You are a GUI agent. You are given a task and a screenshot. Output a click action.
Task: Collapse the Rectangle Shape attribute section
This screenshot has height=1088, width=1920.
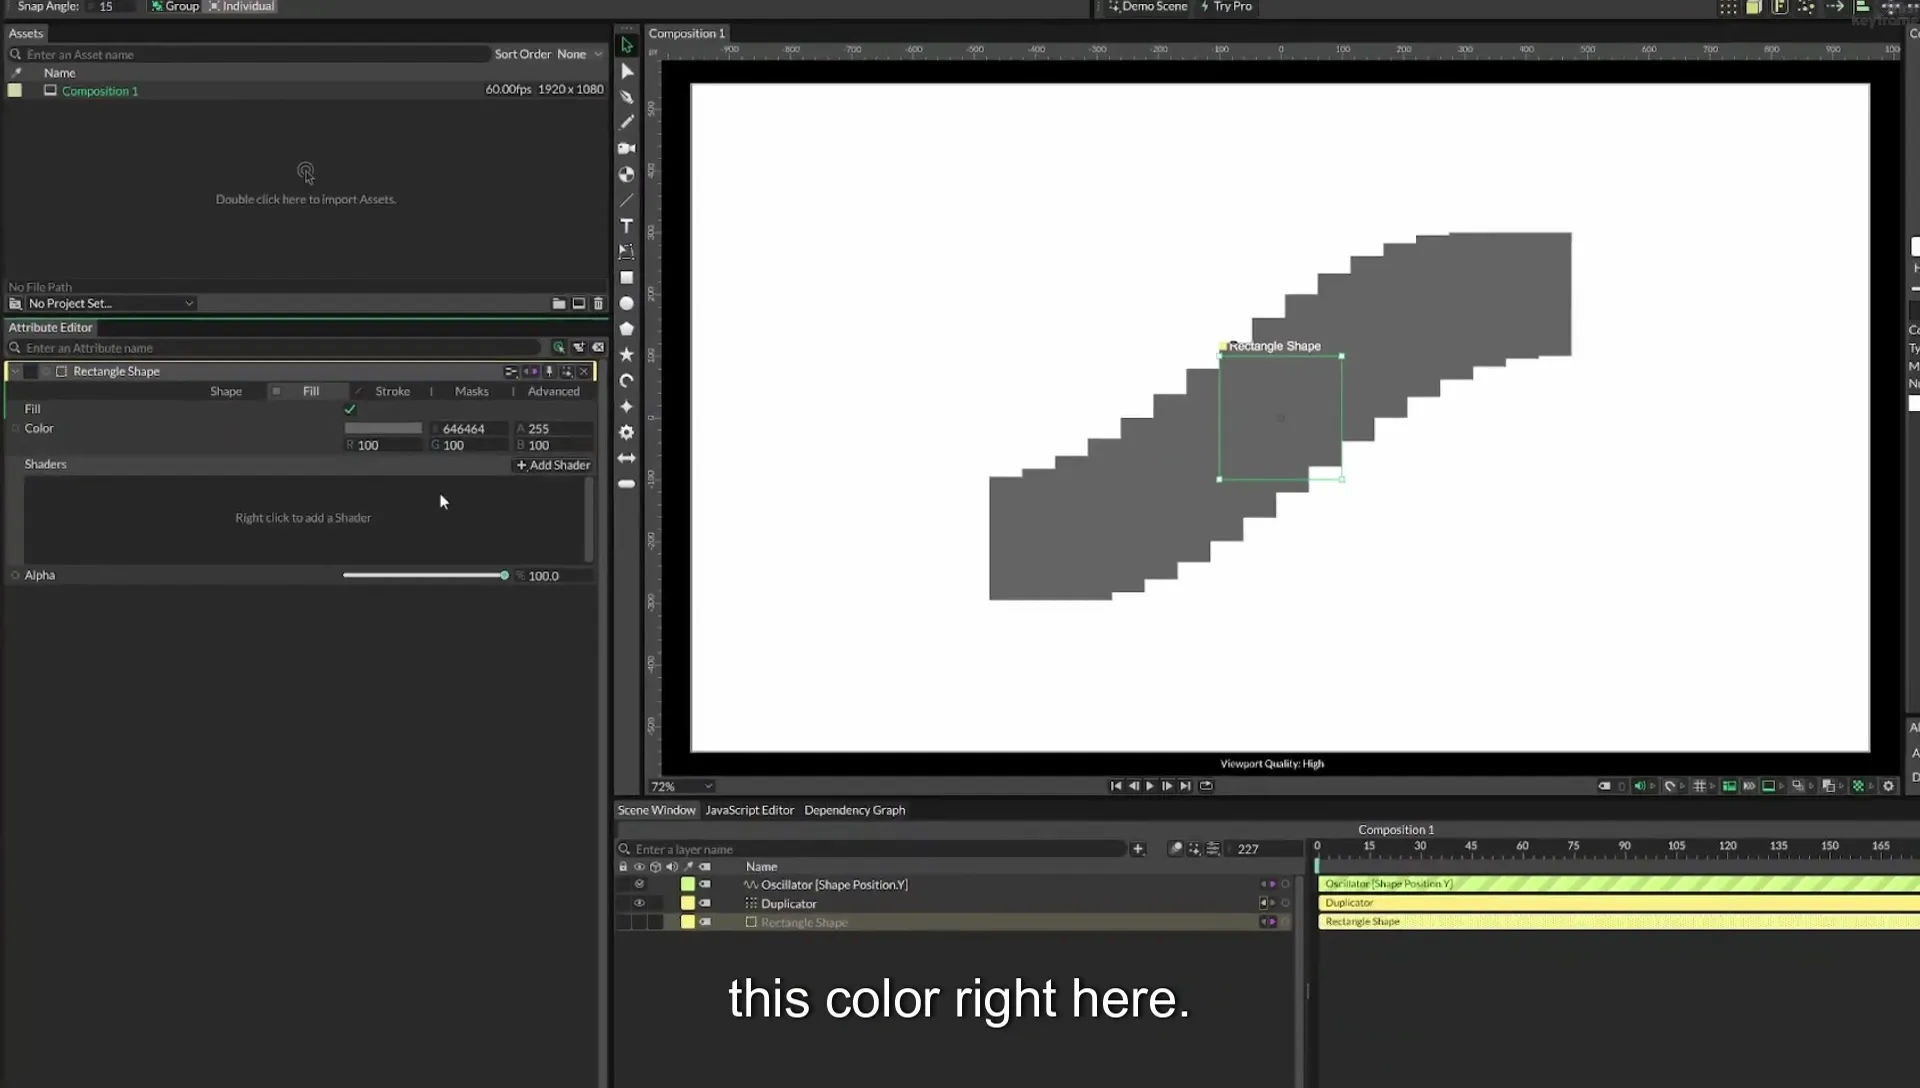coord(15,371)
